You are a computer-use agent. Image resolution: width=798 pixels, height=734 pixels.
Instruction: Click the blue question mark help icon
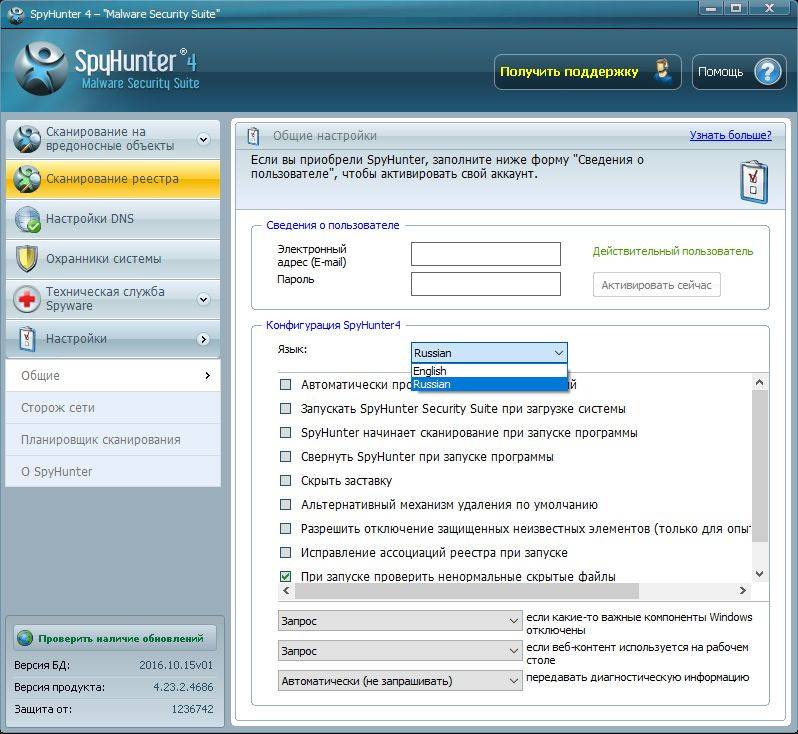pyautogui.click(x=767, y=72)
